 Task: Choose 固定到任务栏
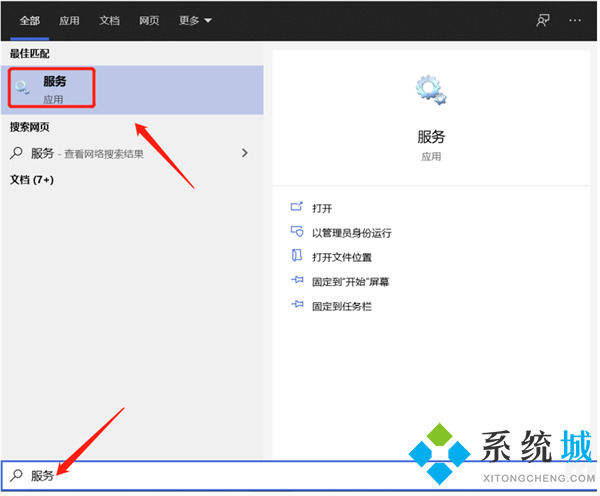coord(342,307)
